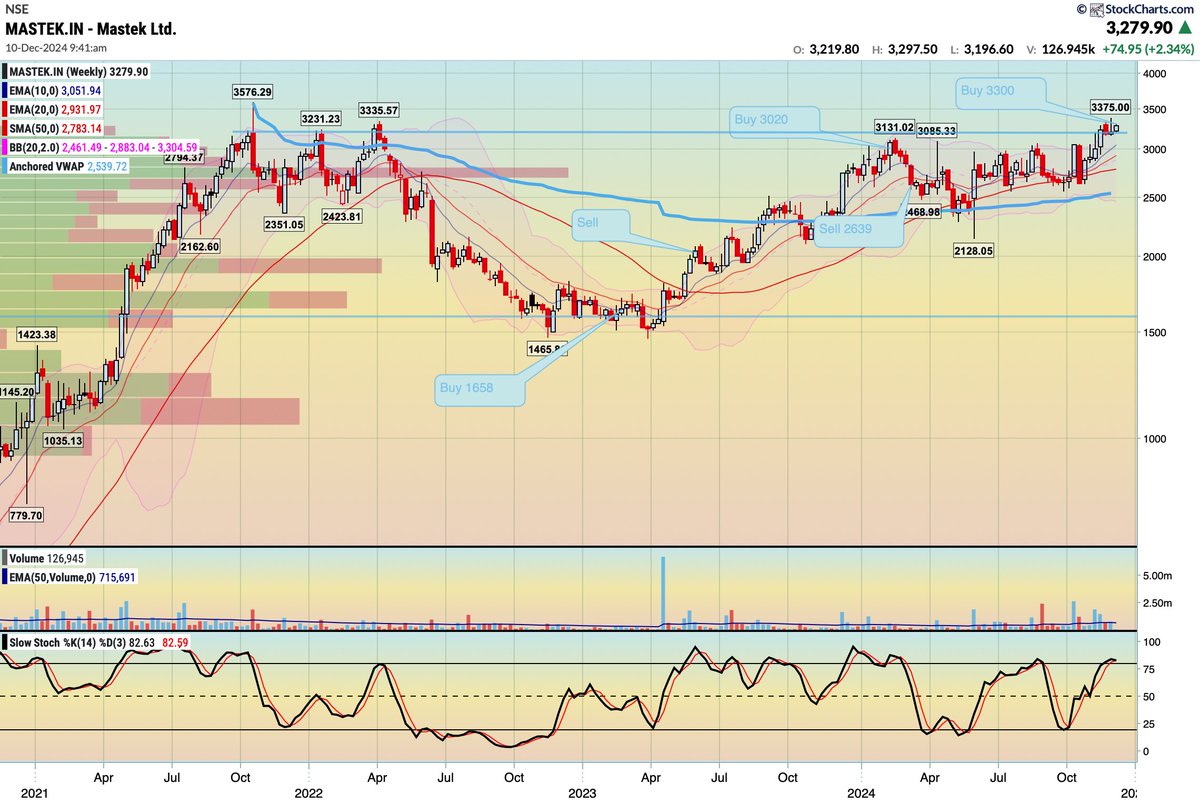Click the 2.50m volume axis label
This screenshot has height=804, width=1200.
pyautogui.click(x=1159, y=602)
